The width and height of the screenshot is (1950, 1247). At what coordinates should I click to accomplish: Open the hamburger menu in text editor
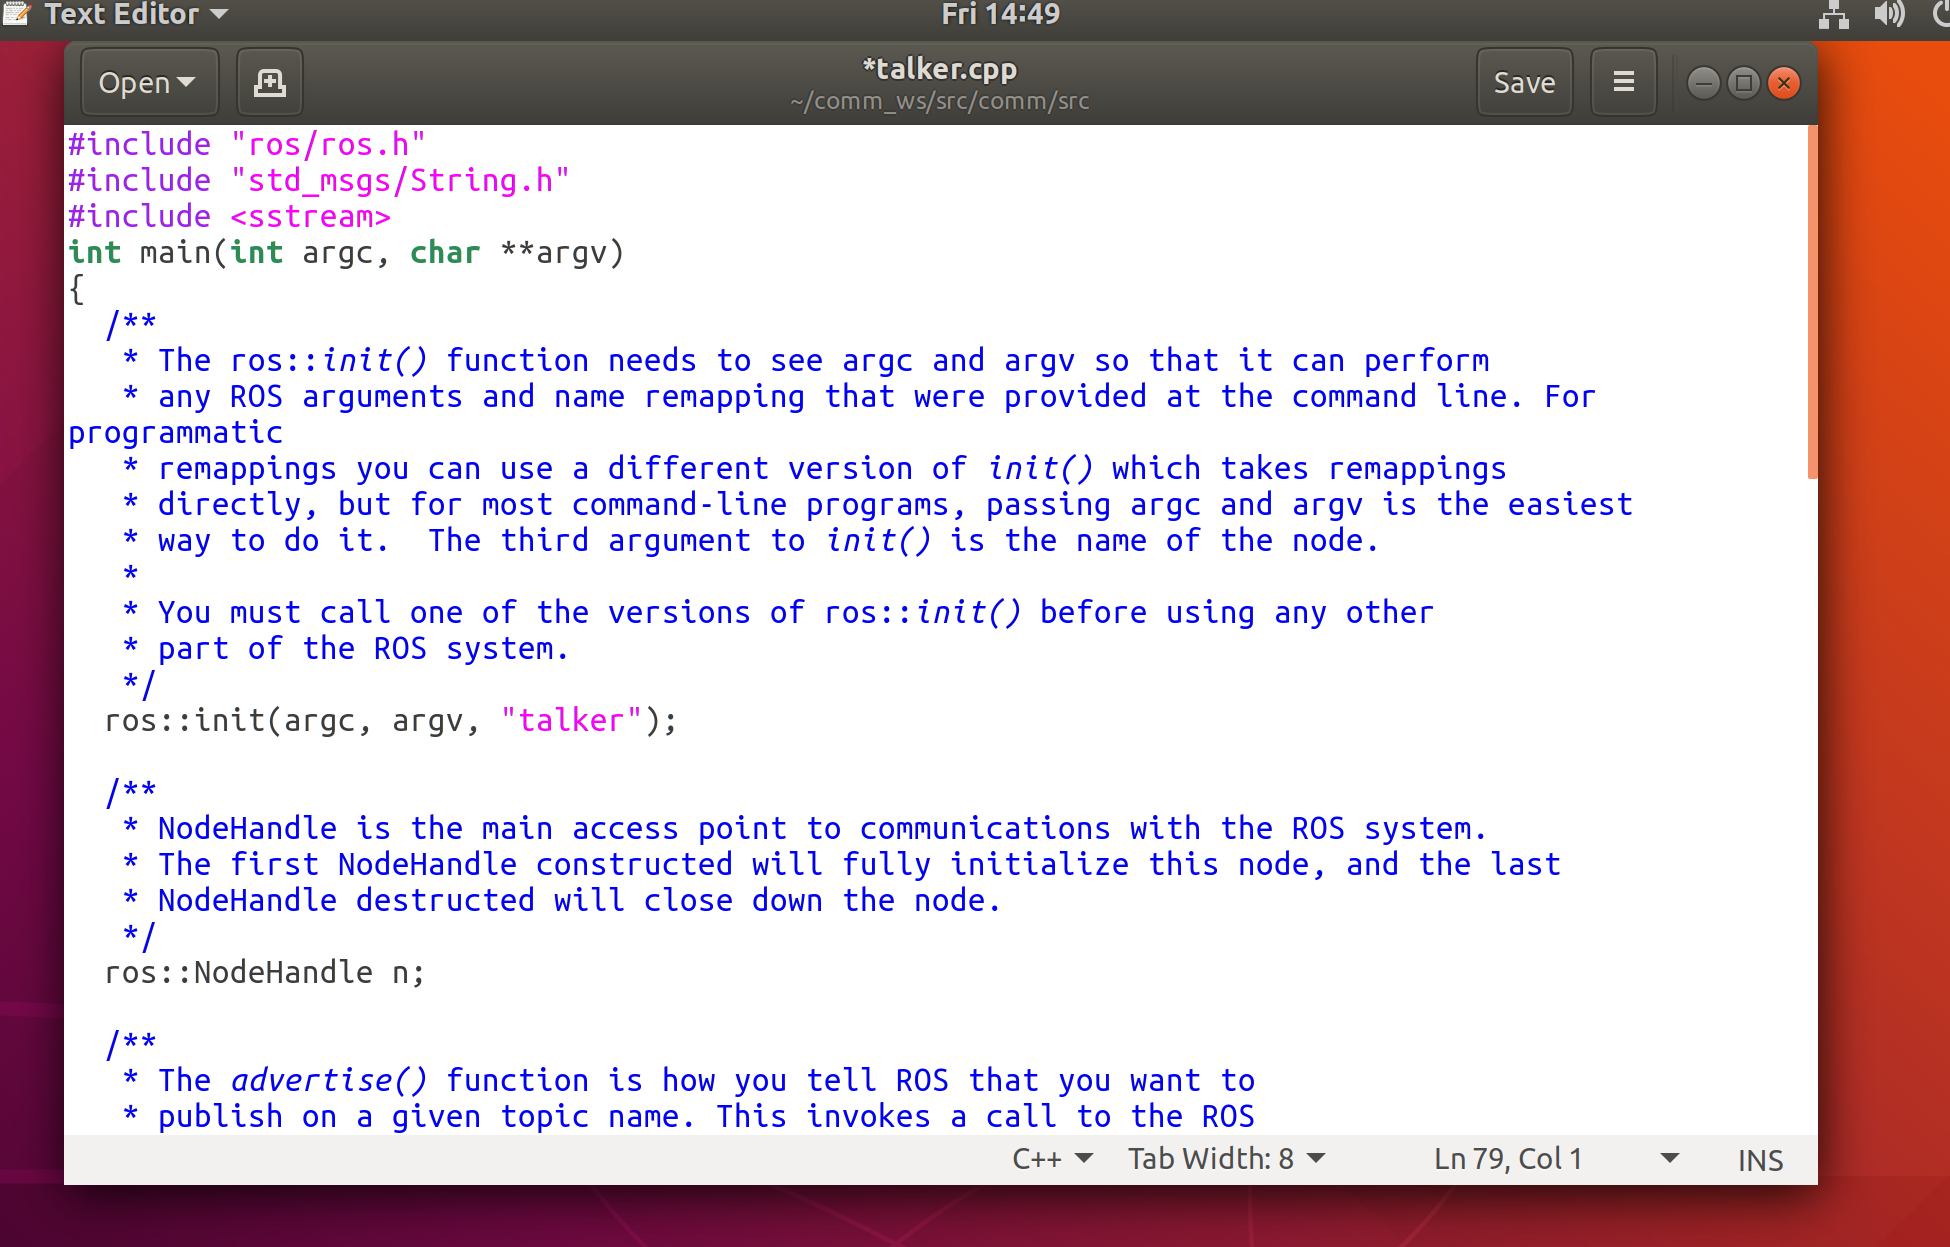click(1620, 81)
